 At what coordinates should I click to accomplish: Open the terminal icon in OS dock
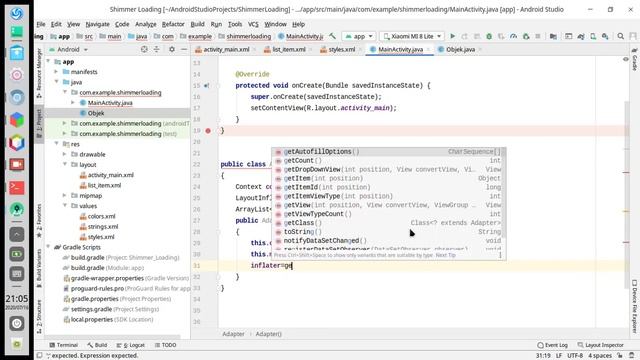tap(17, 188)
